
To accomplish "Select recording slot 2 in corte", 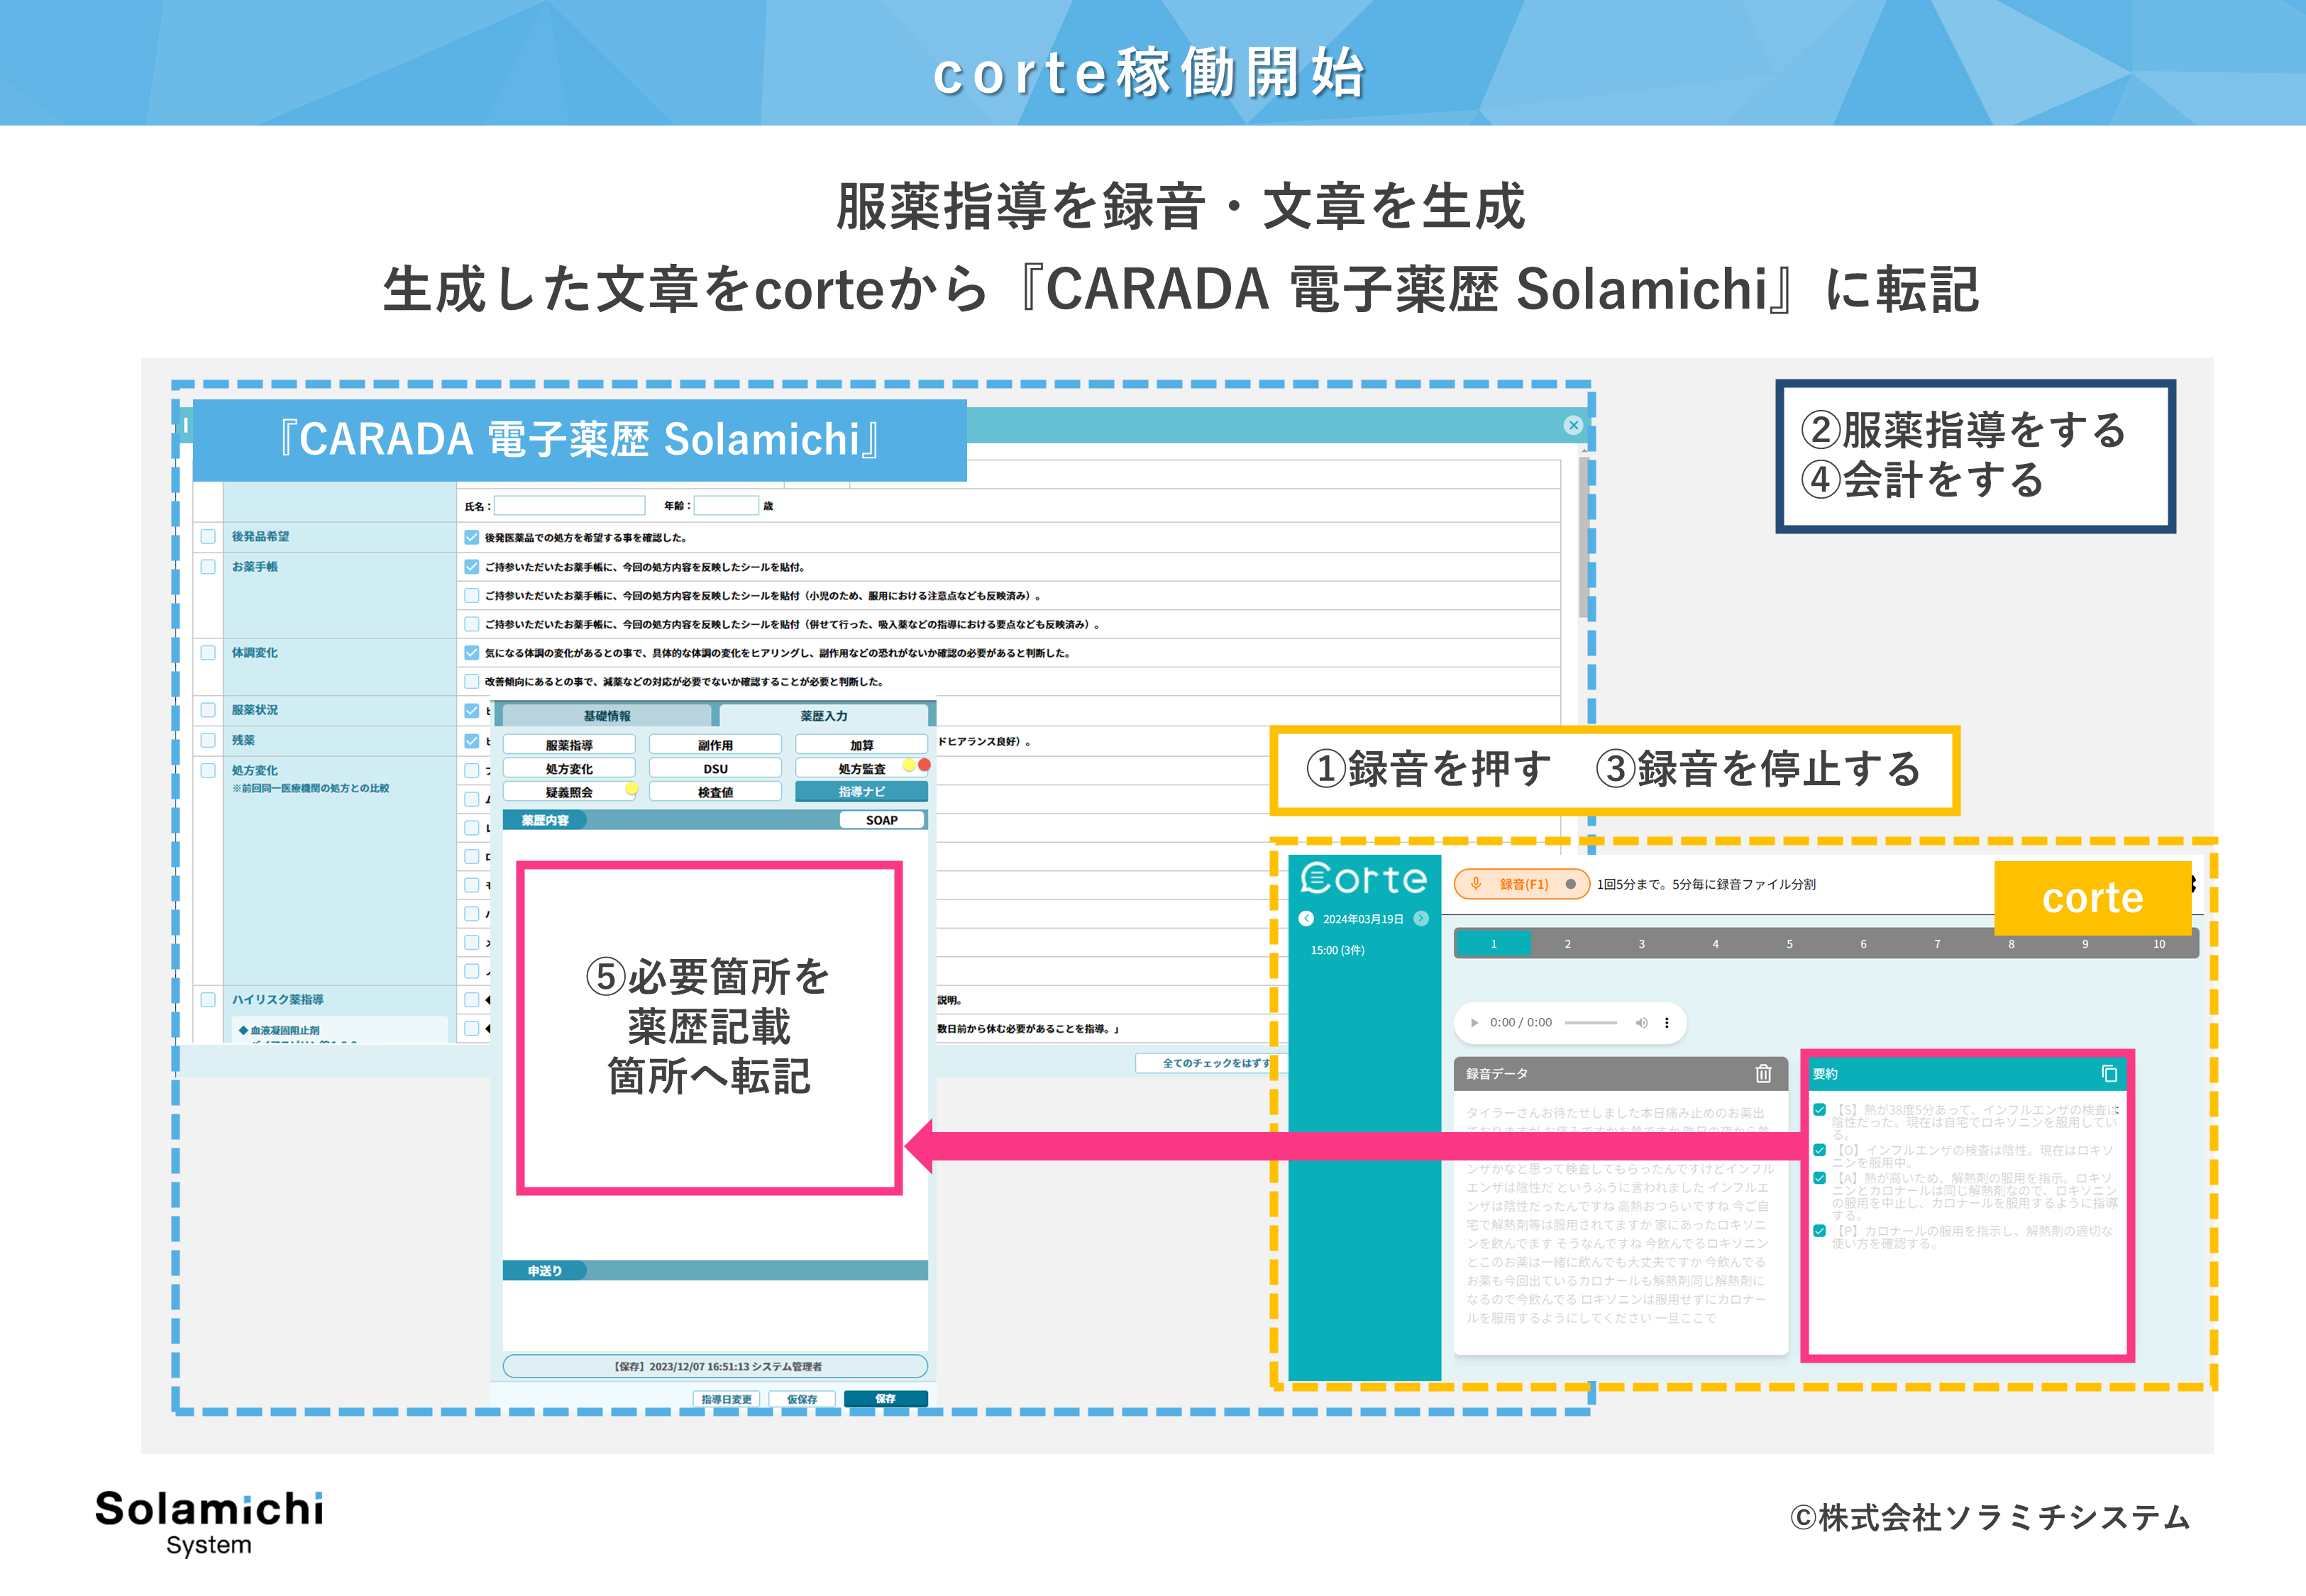I will coord(1568,944).
